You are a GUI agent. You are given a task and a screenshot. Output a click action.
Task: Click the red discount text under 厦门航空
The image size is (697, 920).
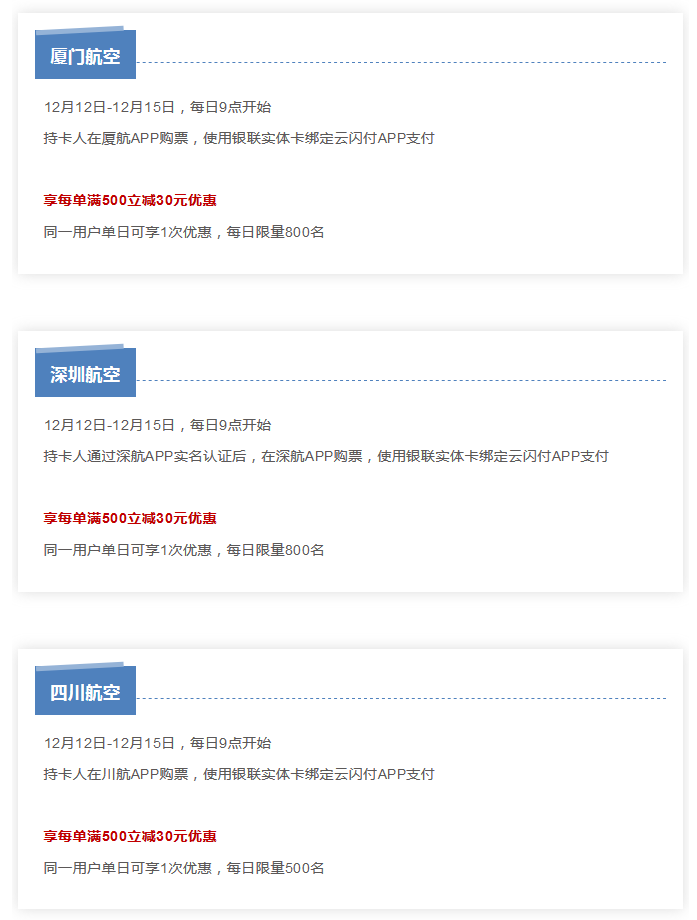click(x=130, y=201)
